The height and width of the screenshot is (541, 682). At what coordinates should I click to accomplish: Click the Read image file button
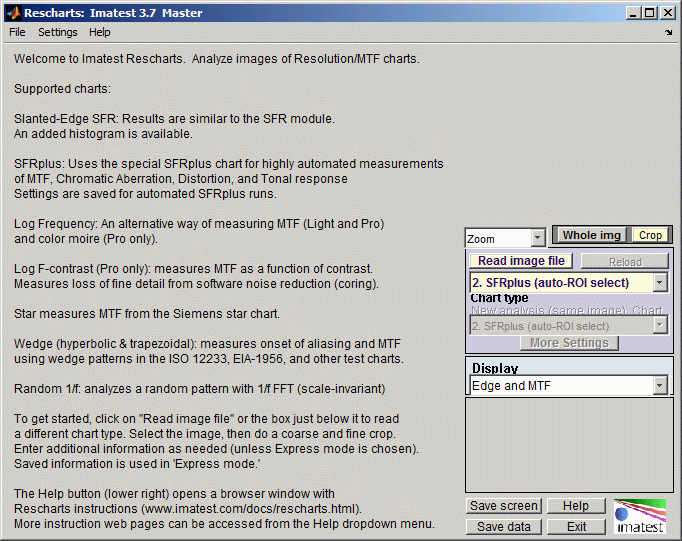coord(521,260)
